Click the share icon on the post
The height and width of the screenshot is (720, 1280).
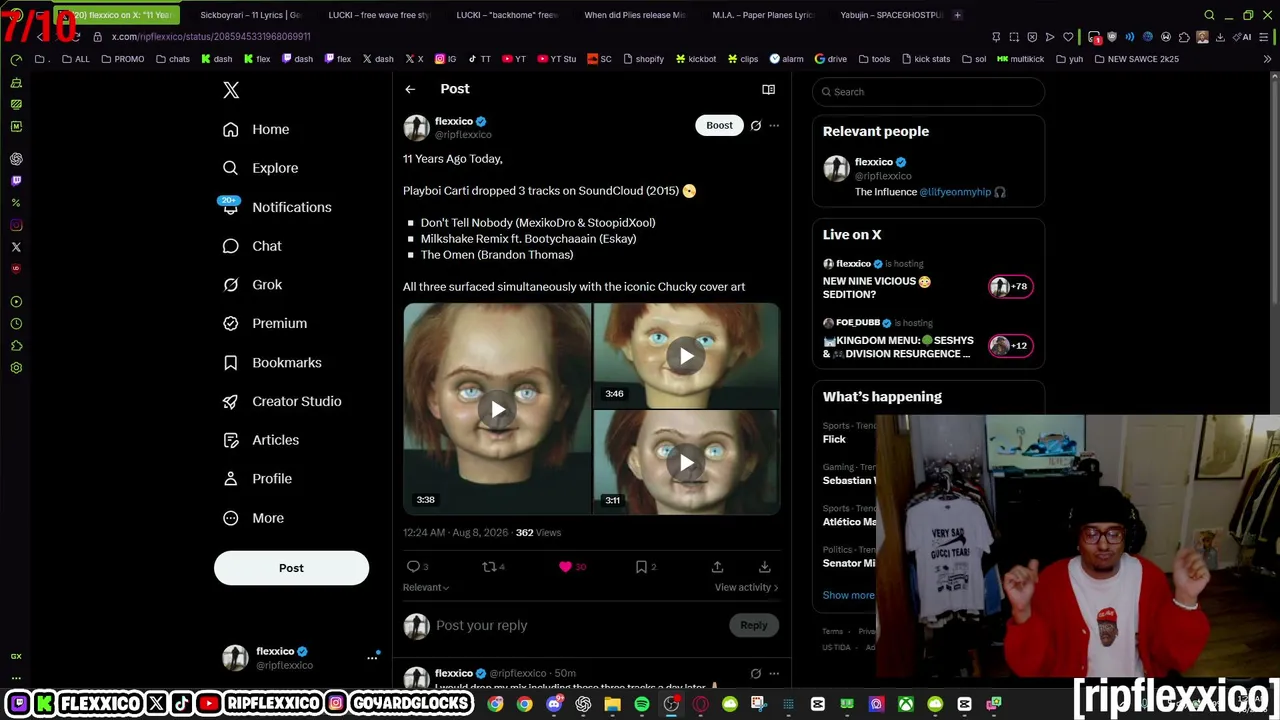point(717,567)
